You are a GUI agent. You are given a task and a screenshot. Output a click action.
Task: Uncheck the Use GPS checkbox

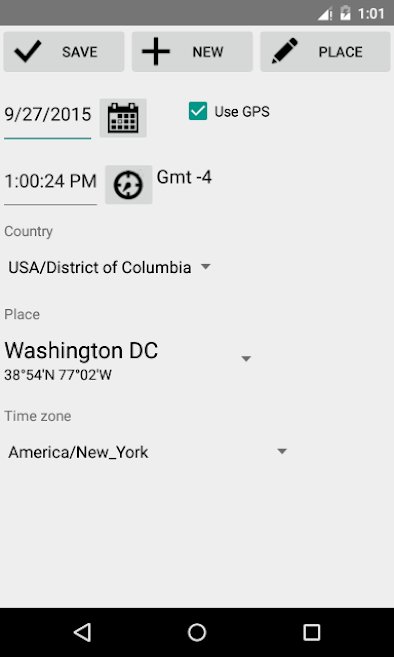198,111
